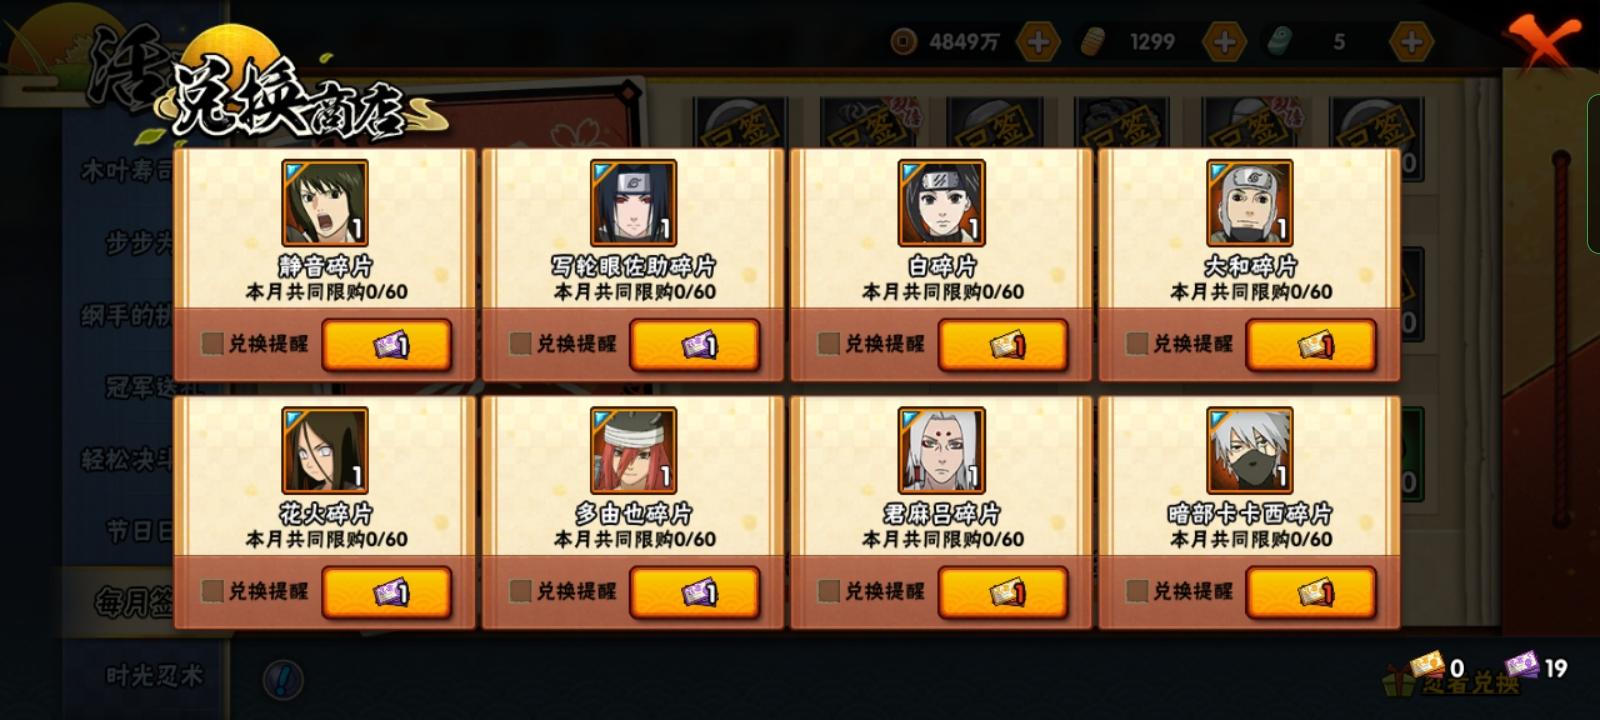Tap the 多由也碎片 character portrait
1600x720 pixels.
click(x=633, y=450)
